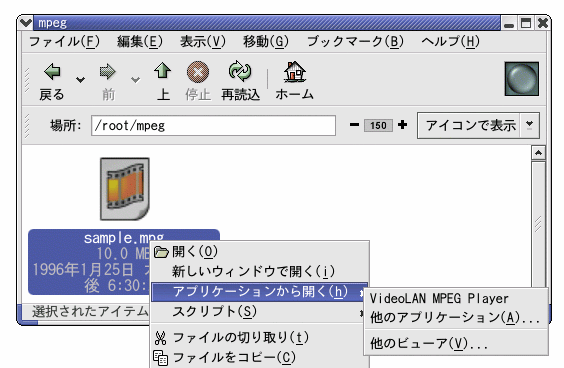Select 他のアプリケーション(A)... submenu entry

(x=455, y=318)
